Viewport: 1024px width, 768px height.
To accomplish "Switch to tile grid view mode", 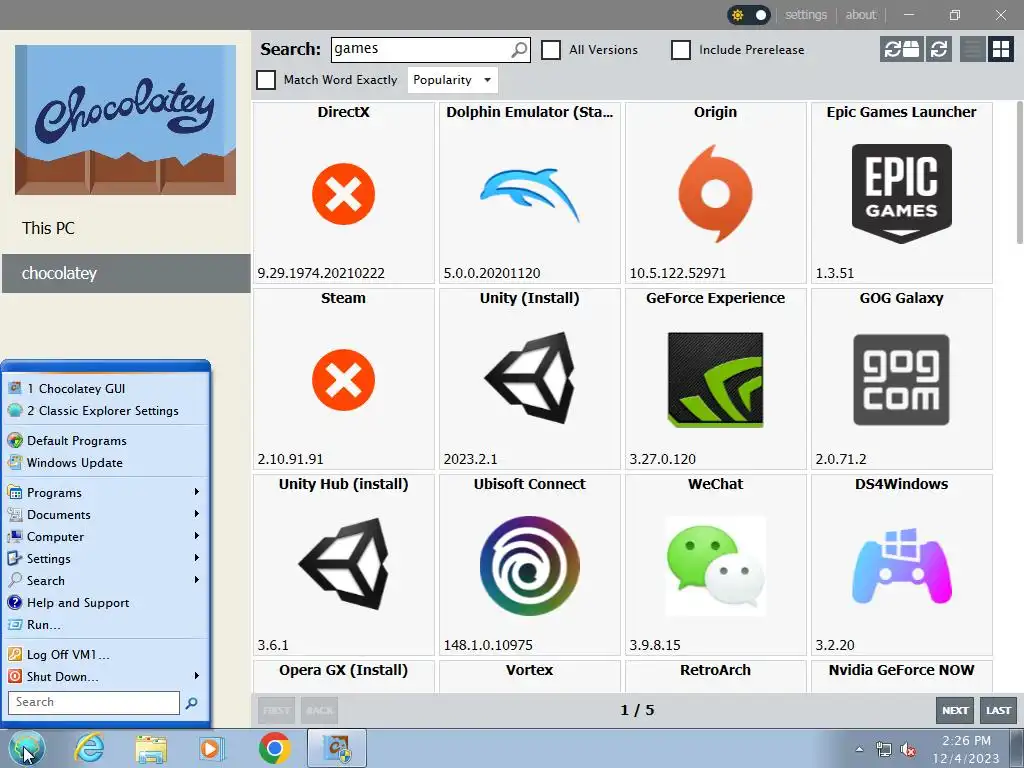I will [x=1000, y=49].
